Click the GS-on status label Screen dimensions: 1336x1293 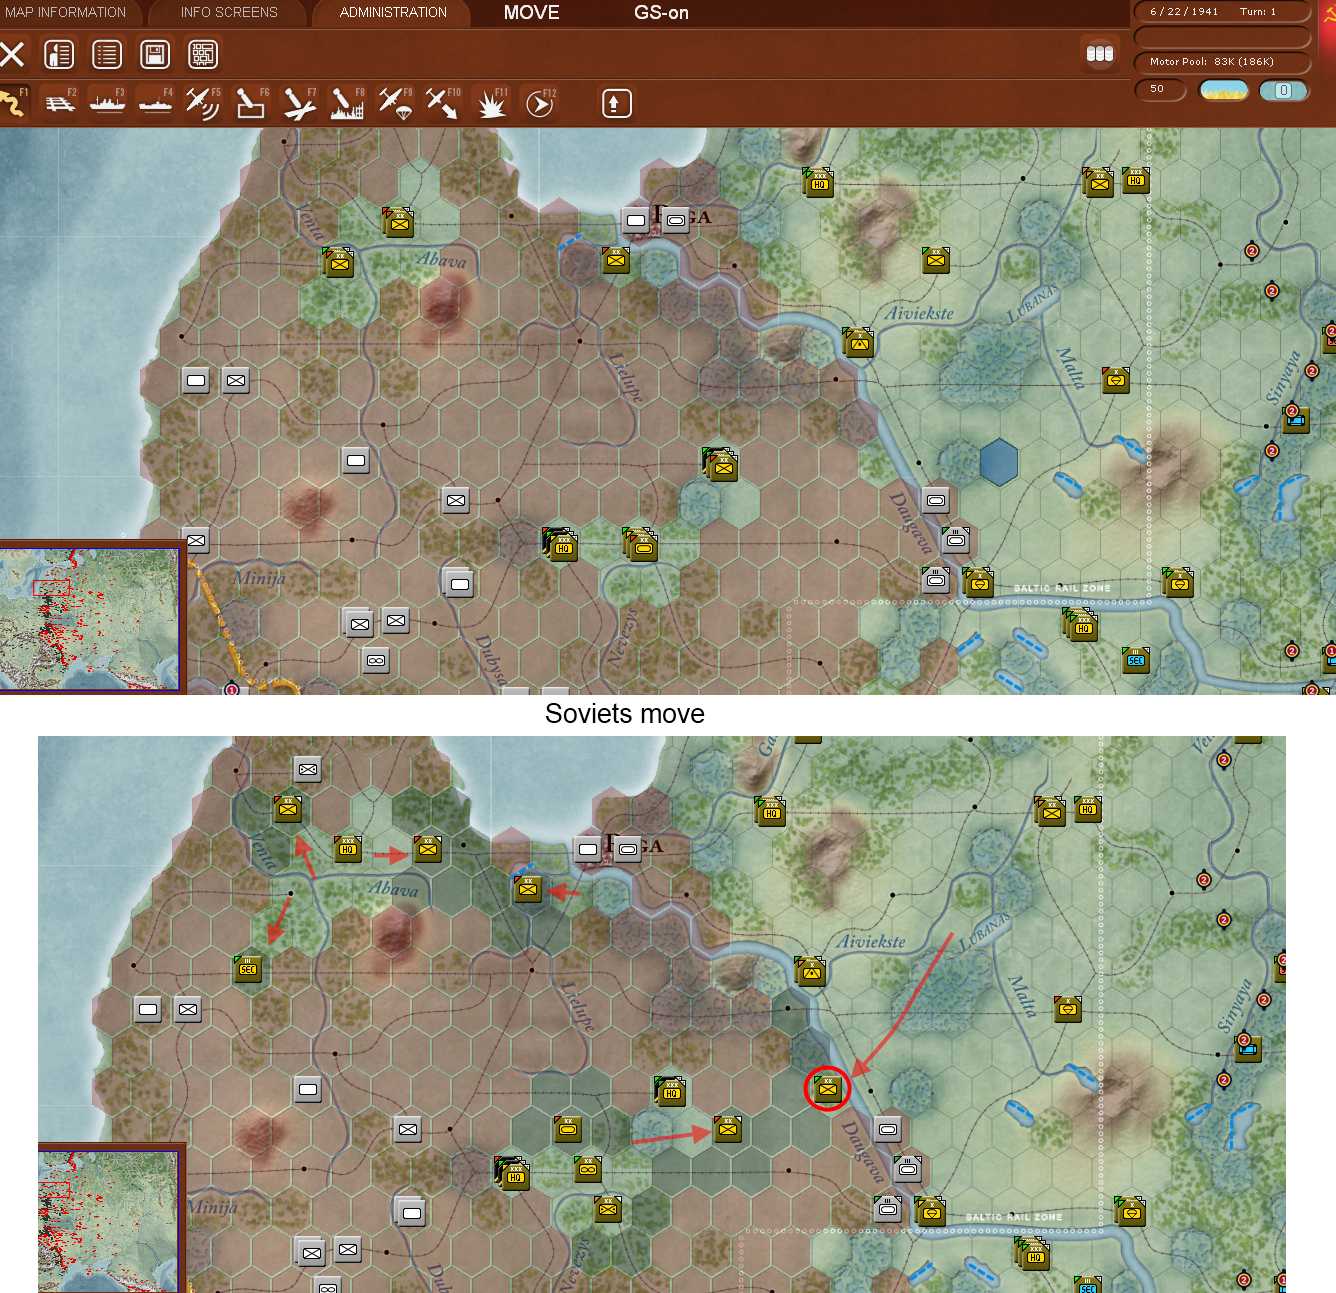[661, 13]
